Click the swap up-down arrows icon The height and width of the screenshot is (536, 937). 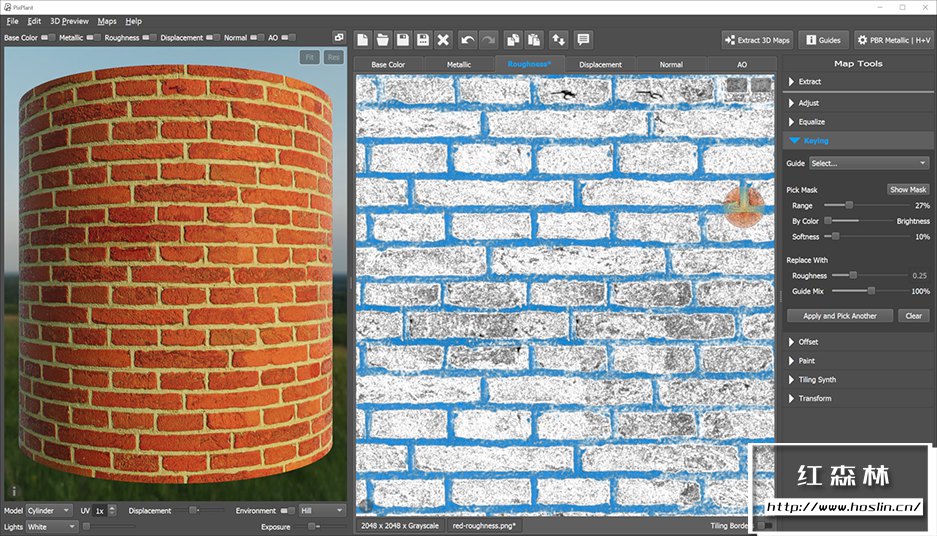coord(558,40)
